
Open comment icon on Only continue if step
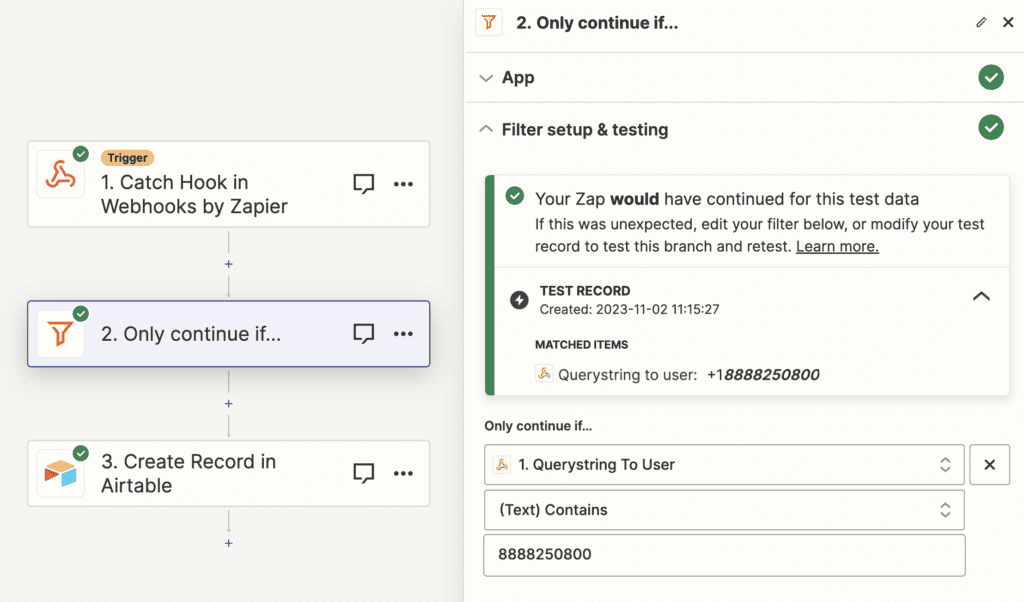[364, 334]
